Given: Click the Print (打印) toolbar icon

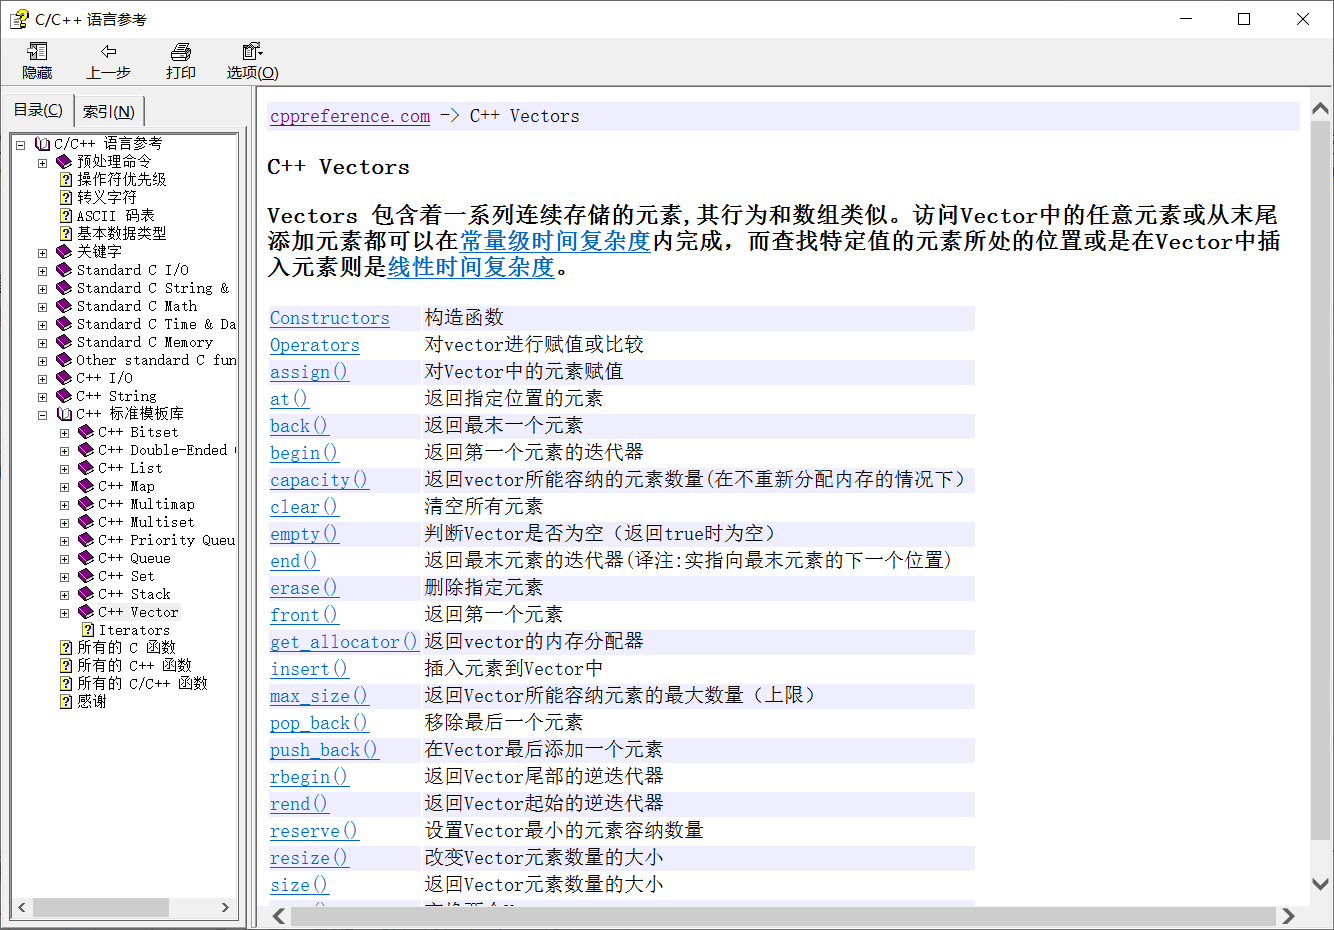Looking at the screenshot, I should (x=181, y=52).
